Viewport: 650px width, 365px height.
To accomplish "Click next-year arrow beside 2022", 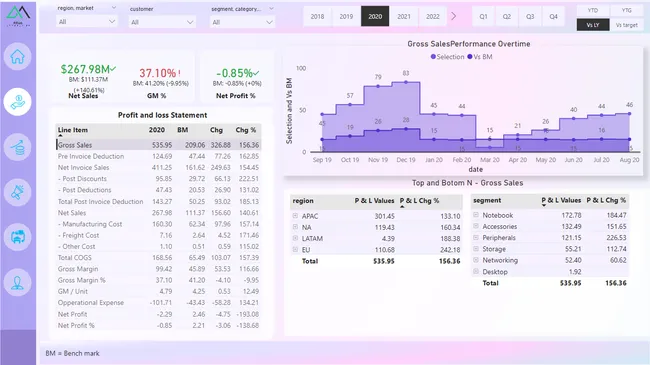I will pyautogui.click(x=454, y=16).
